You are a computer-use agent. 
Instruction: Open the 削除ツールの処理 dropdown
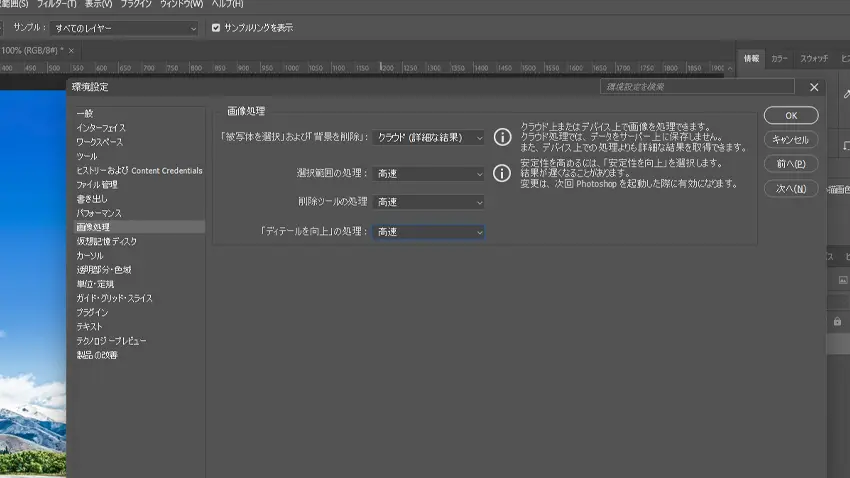pyautogui.click(x=430, y=202)
